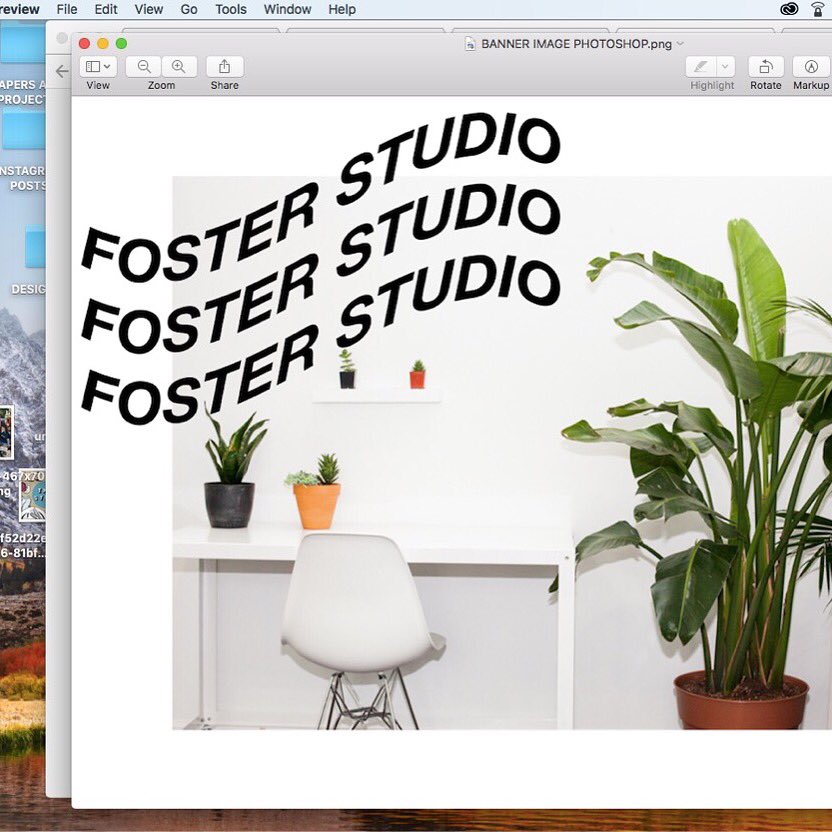This screenshot has height=832, width=832.
Task: Open the Help menu
Action: pyautogui.click(x=342, y=9)
